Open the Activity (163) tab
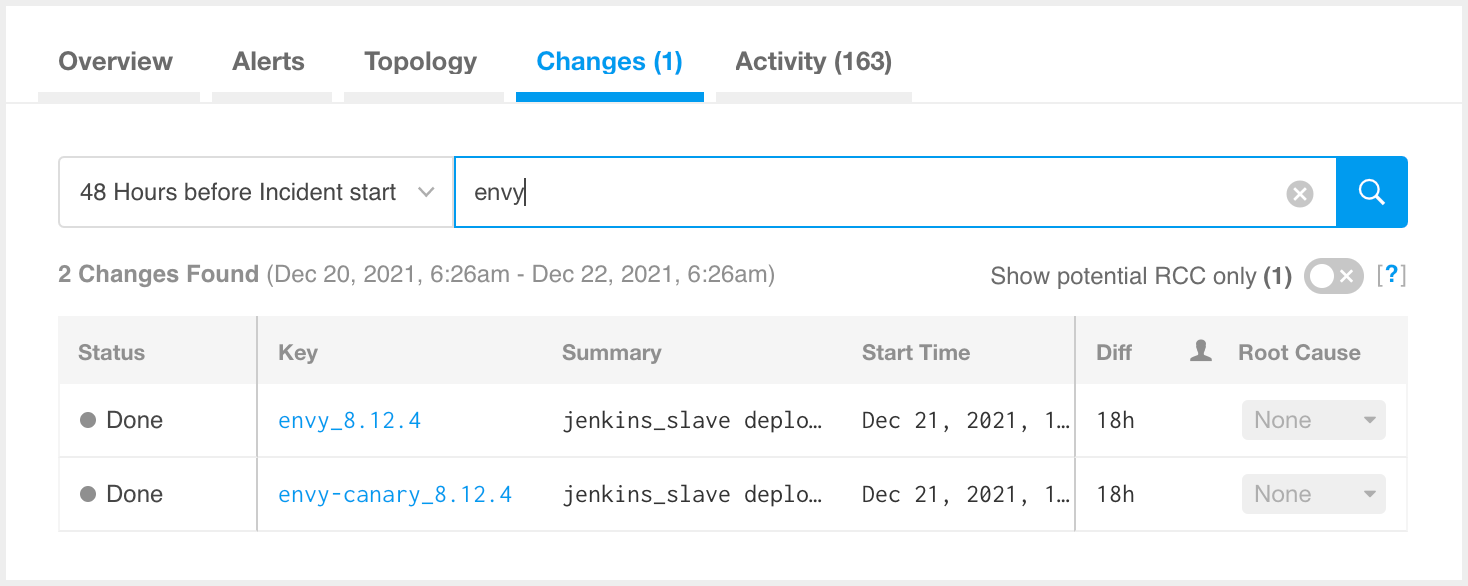Image resolution: width=1468 pixels, height=586 pixels. tap(813, 61)
